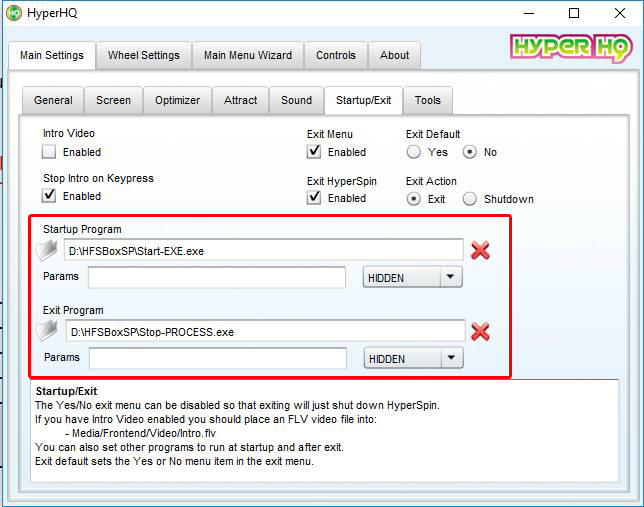The height and width of the screenshot is (507, 644).
Task: Open the Tools sub-tab
Action: point(428,100)
